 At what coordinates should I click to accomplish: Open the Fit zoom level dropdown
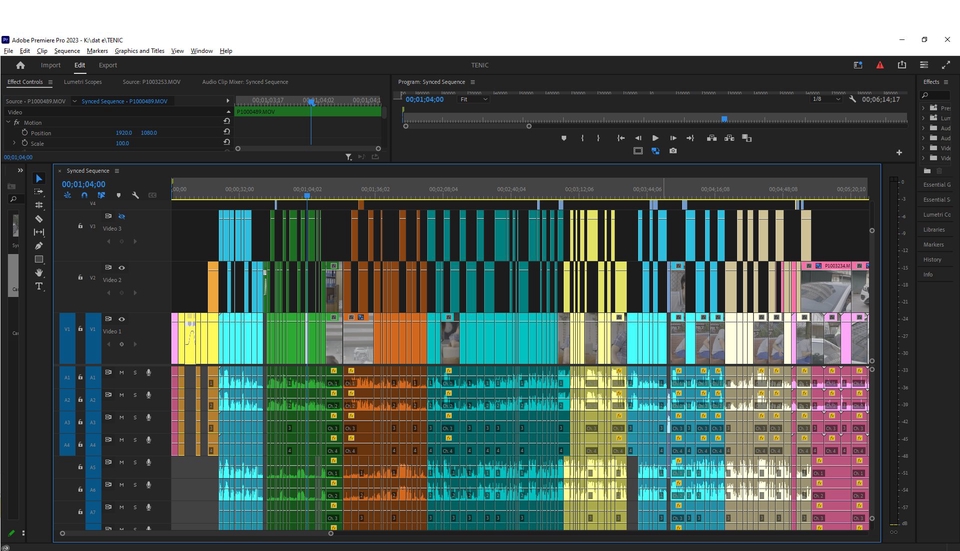[474, 99]
